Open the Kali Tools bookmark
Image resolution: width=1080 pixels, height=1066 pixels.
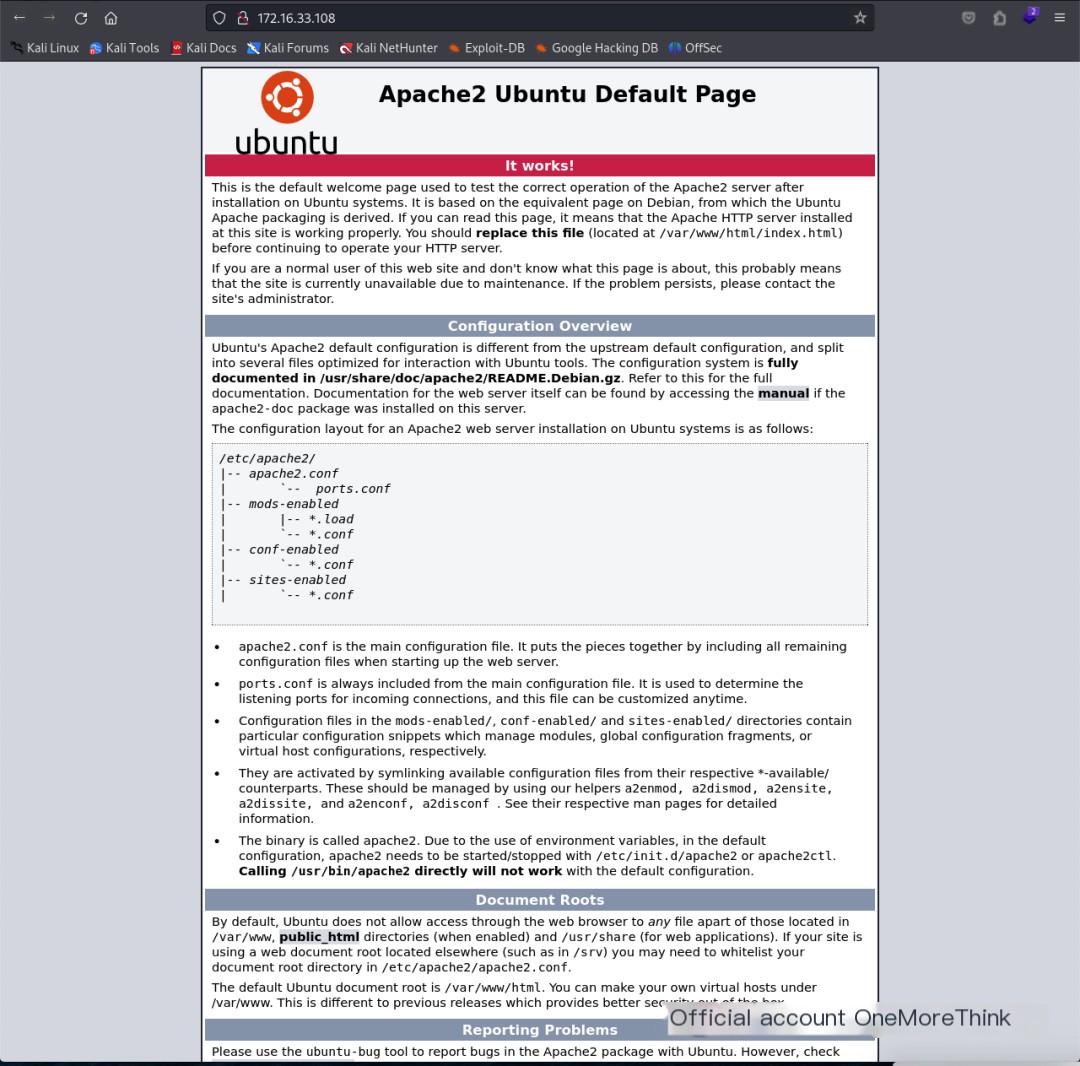125,48
